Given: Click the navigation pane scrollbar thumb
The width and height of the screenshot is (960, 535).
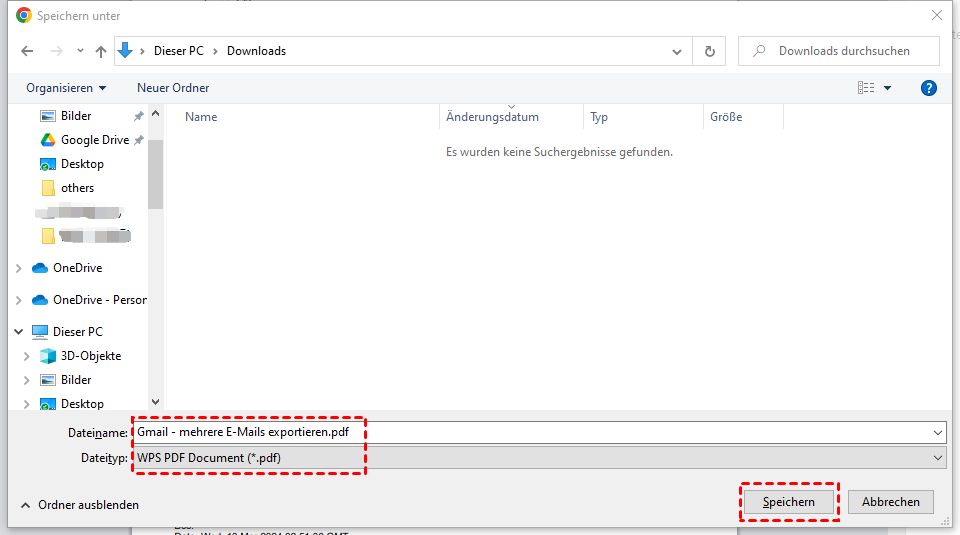Looking at the screenshot, I should click(156, 174).
